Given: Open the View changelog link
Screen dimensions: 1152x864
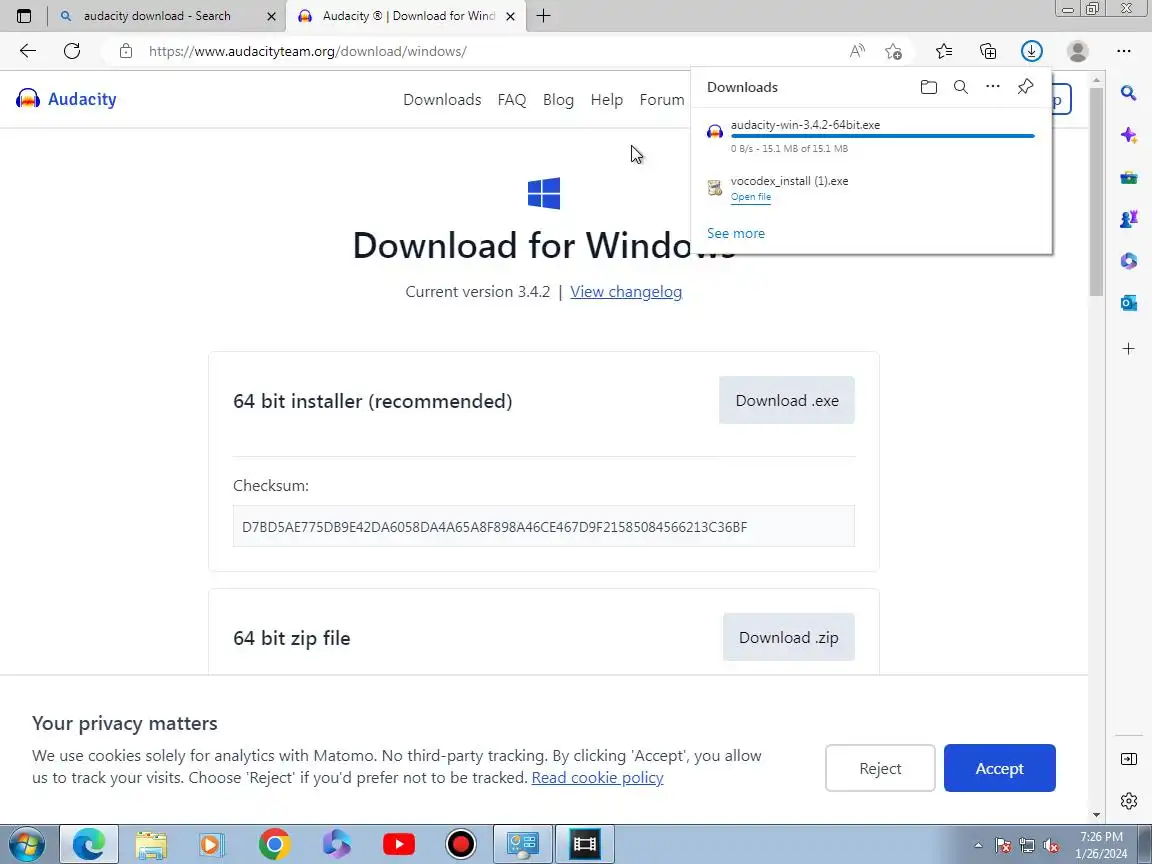Looking at the screenshot, I should (x=625, y=292).
